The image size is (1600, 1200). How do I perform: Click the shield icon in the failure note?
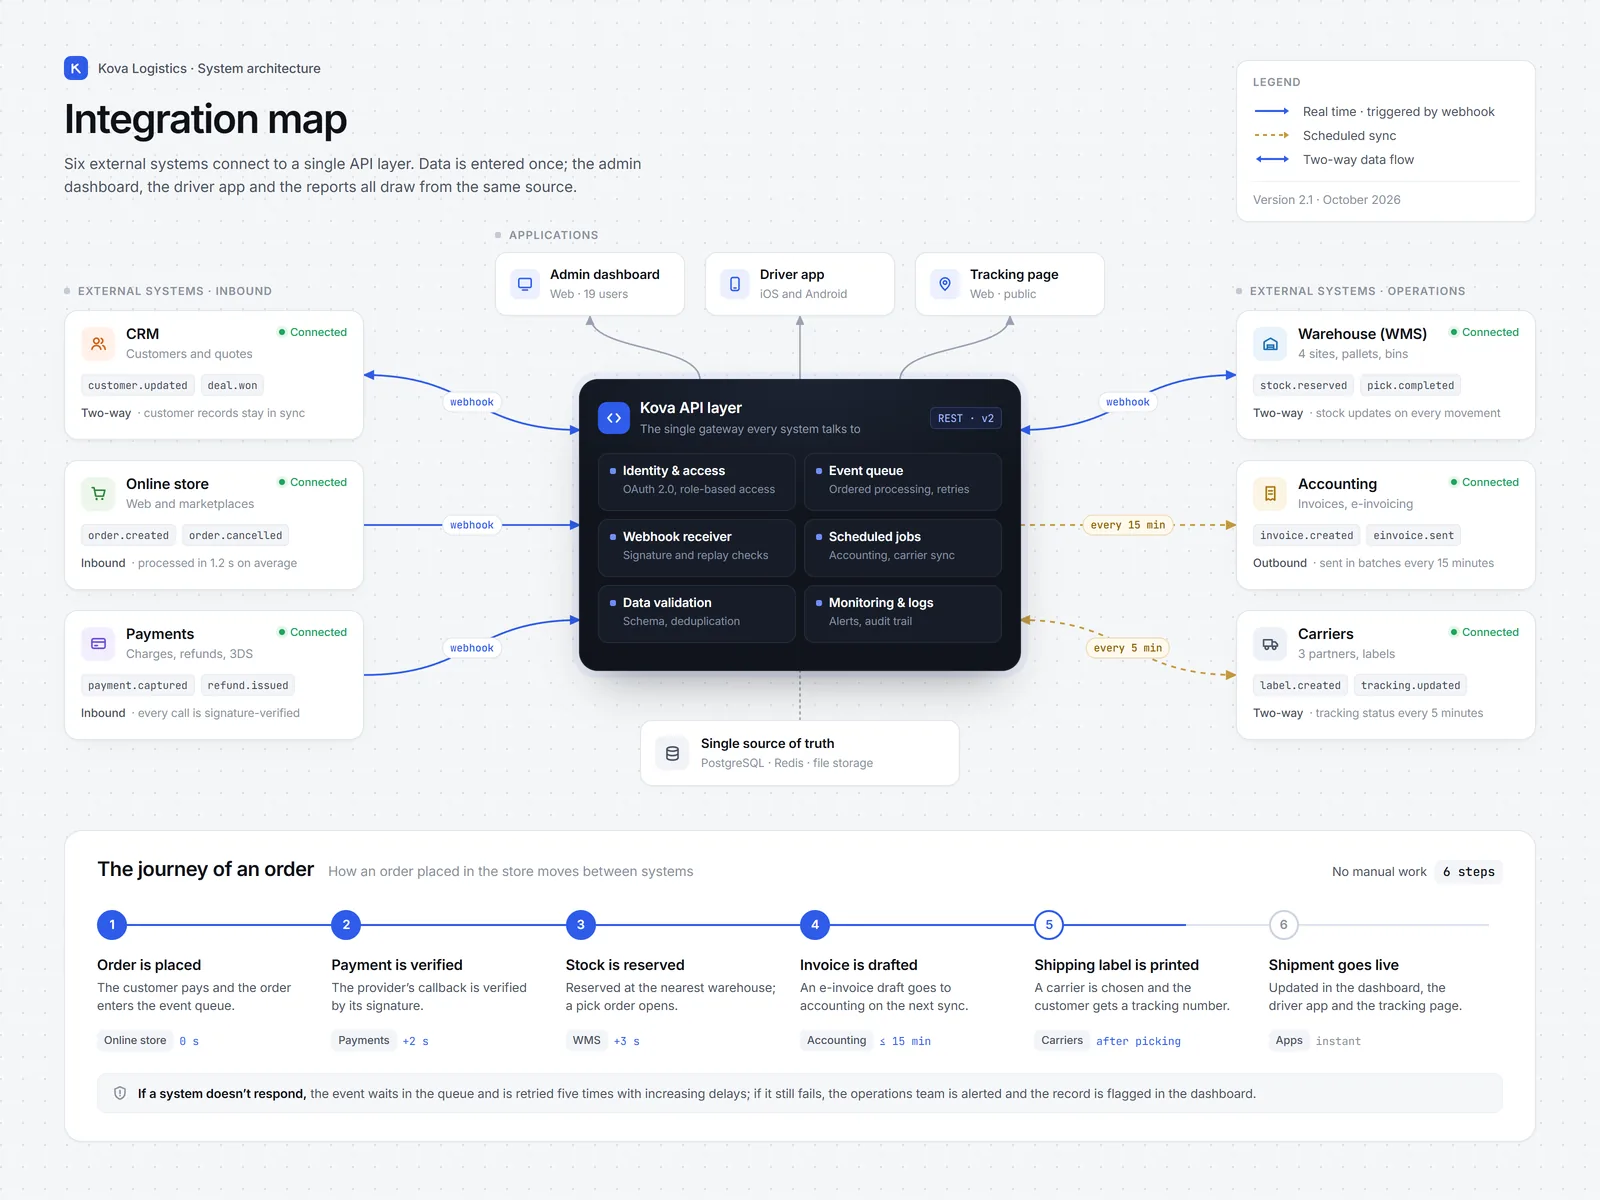tap(120, 1093)
